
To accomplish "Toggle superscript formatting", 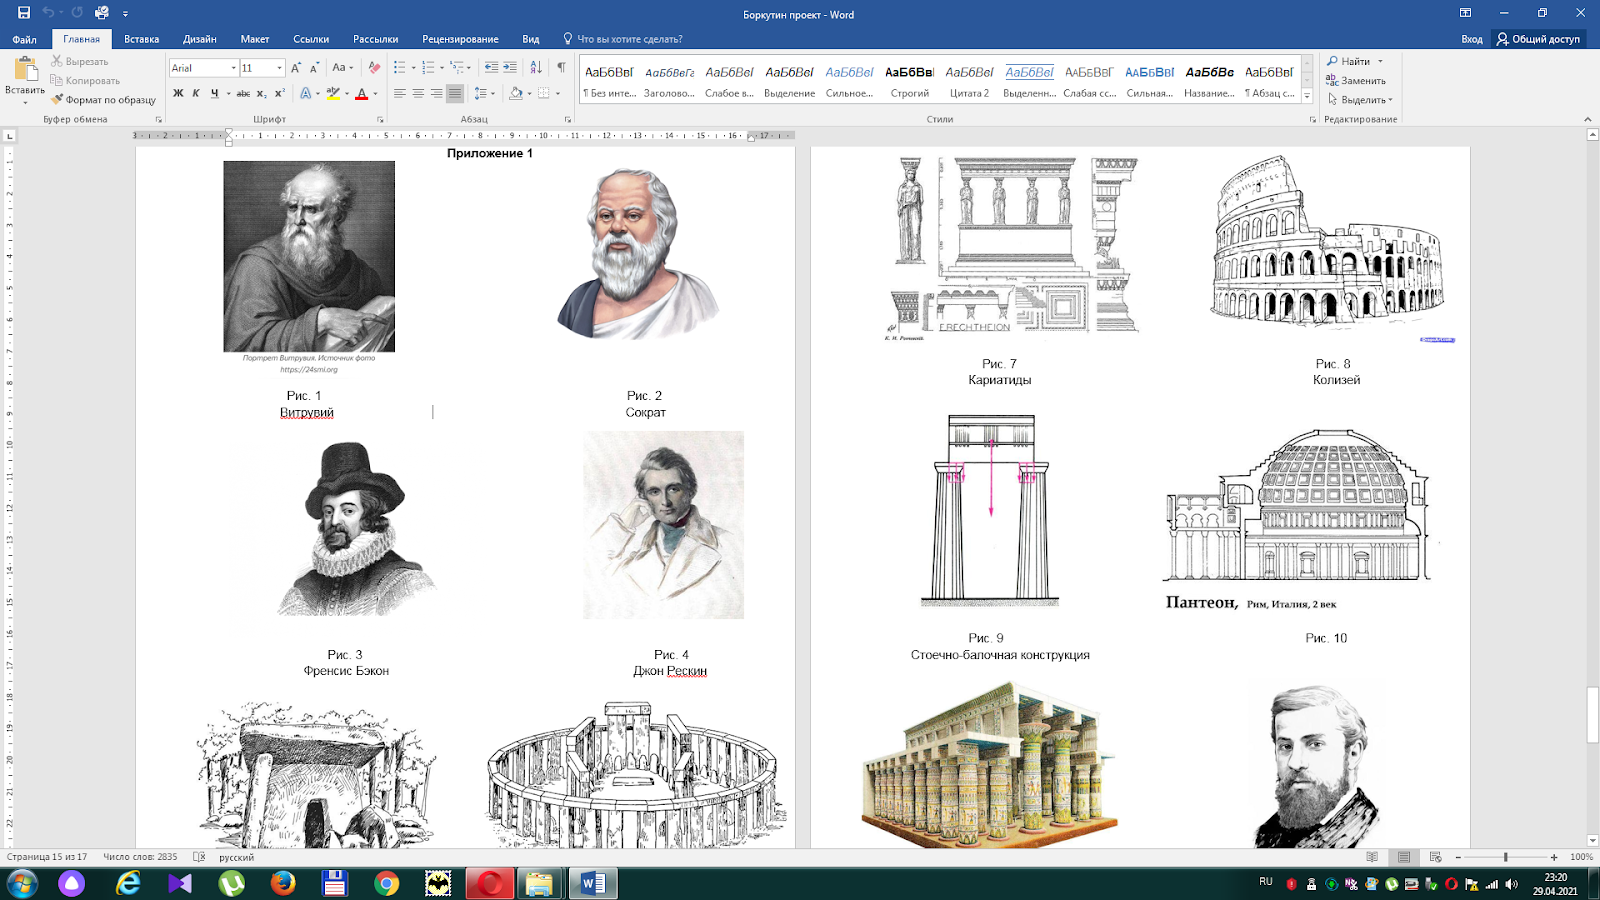I will click(280, 93).
